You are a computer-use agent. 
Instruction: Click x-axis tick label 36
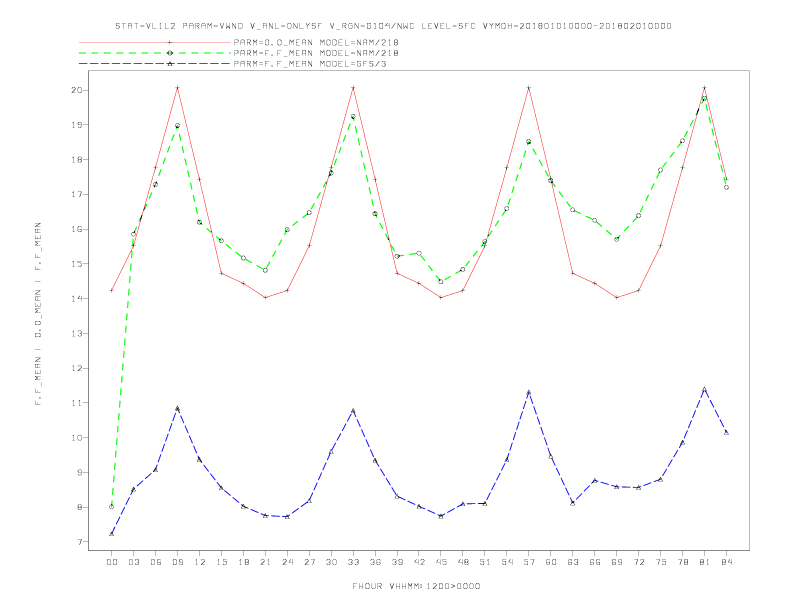click(375, 562)
